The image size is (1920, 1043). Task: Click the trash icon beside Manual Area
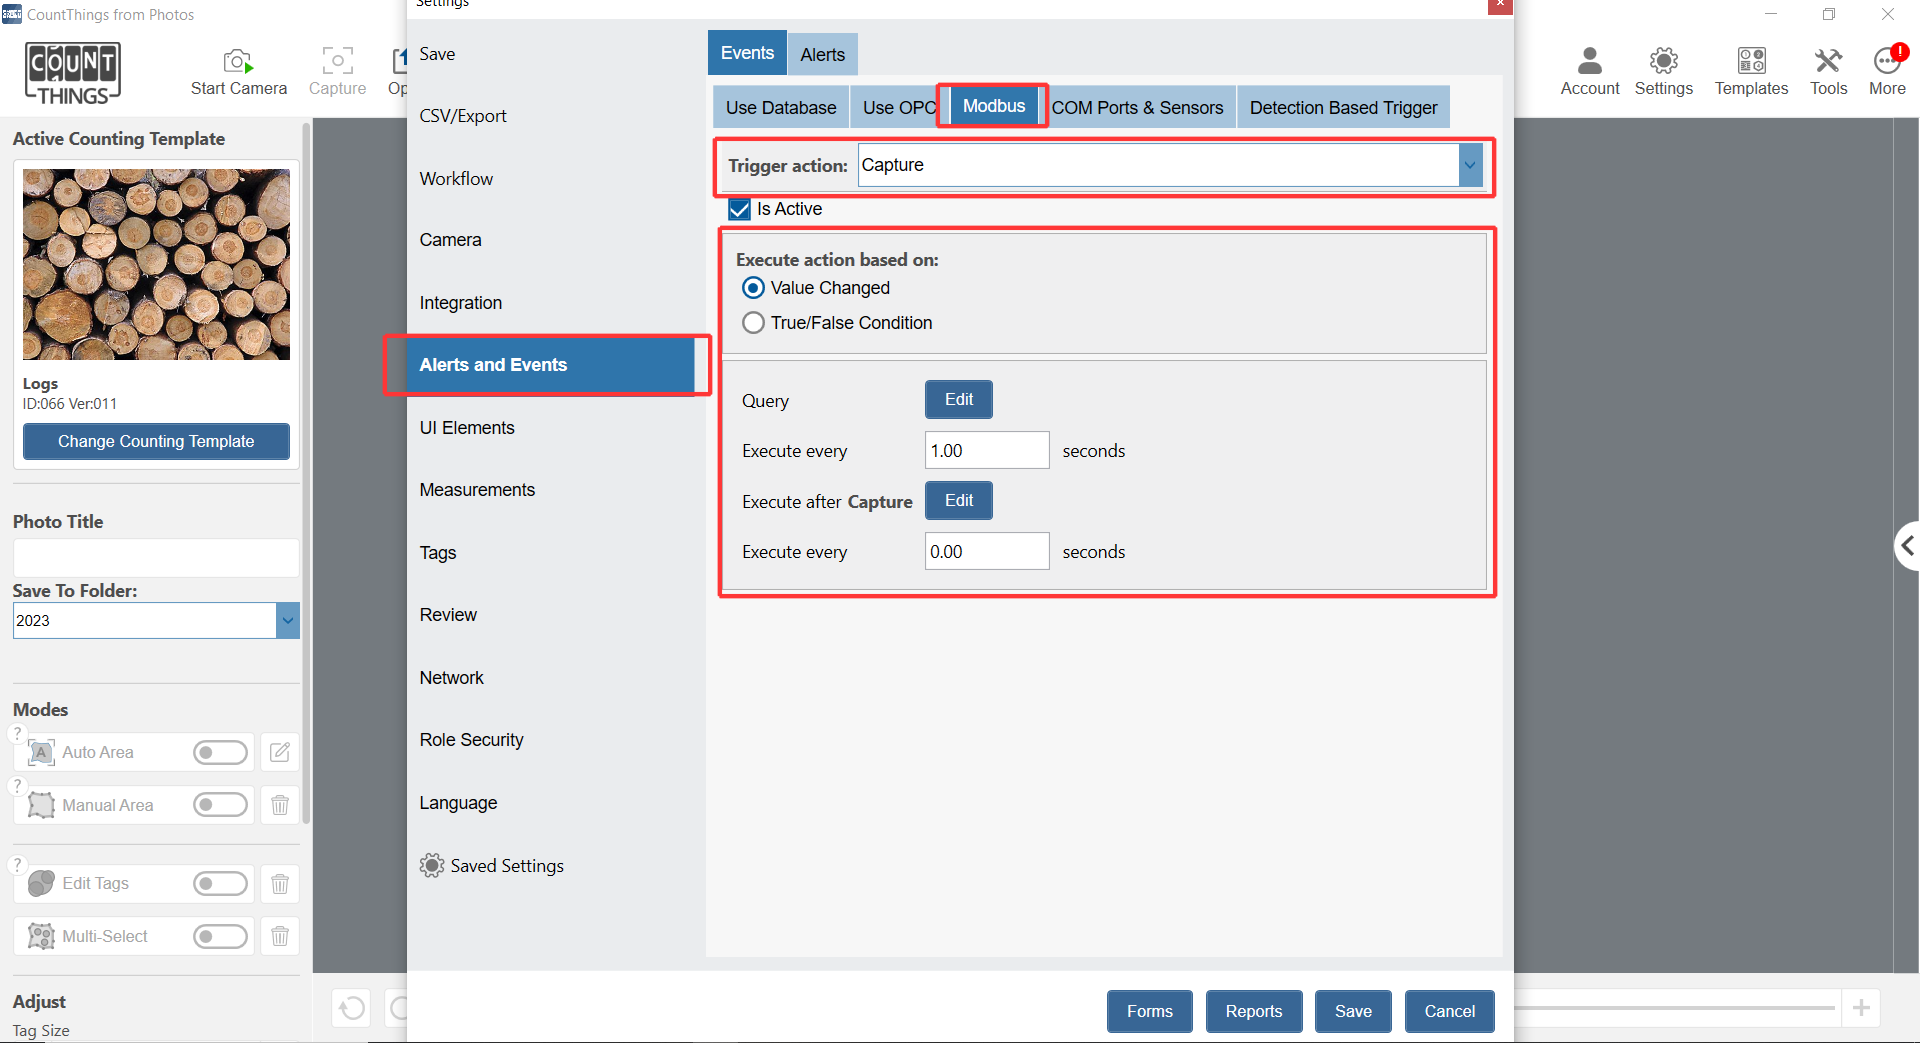pyautogui.click(x=280, y=805)
